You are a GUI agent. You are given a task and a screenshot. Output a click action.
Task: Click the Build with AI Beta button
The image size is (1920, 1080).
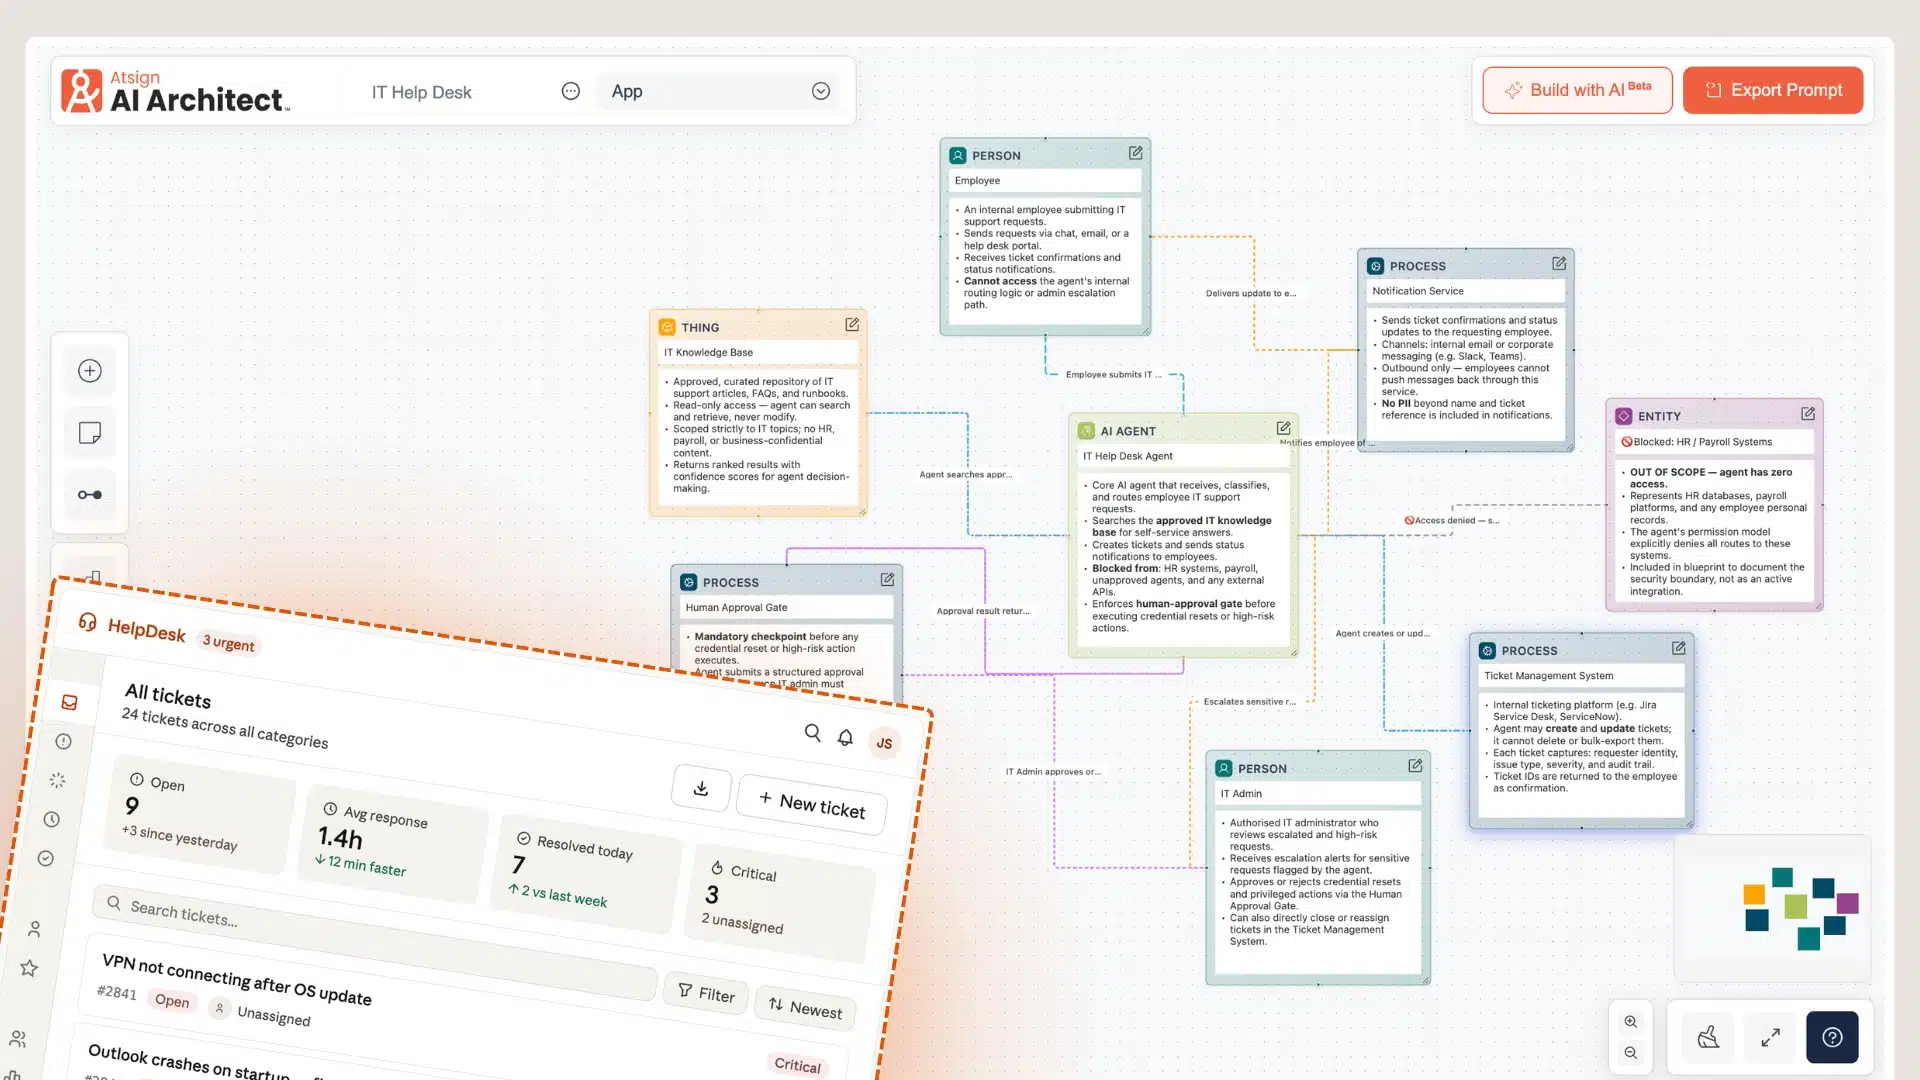pyautogui.click(x=1577, y=90)
